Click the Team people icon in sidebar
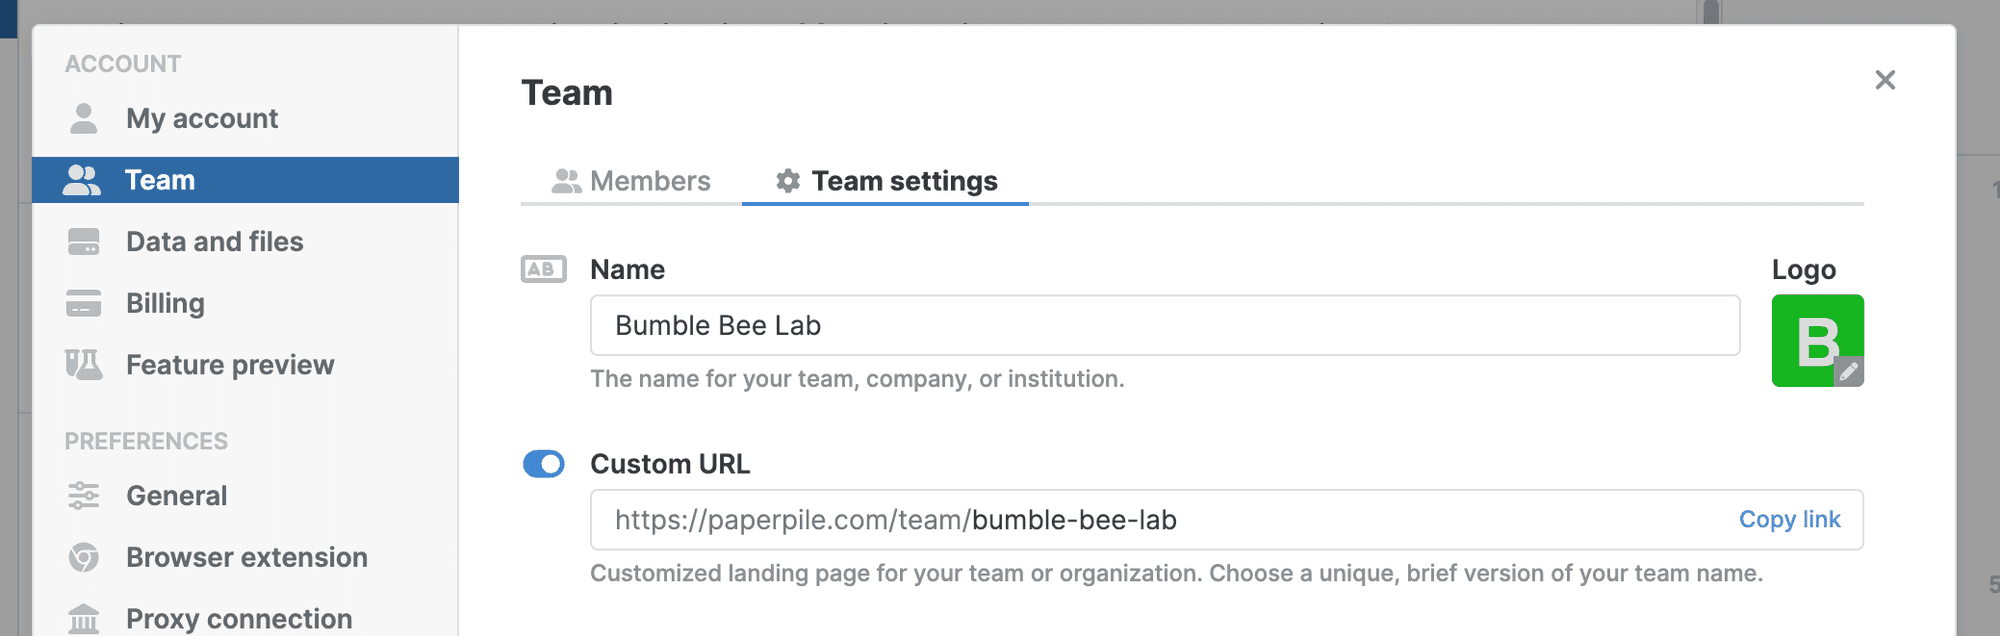 pos(82,180)
